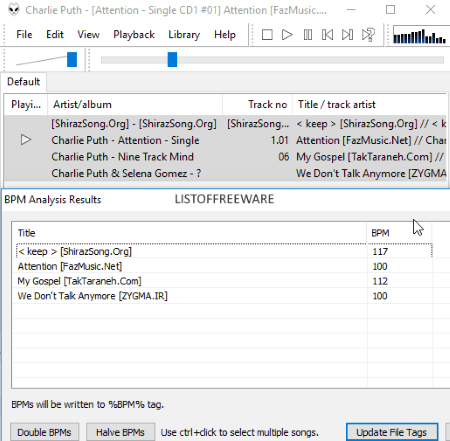Open the Help menu
The image size is (450, 441).
click(225, 35)
